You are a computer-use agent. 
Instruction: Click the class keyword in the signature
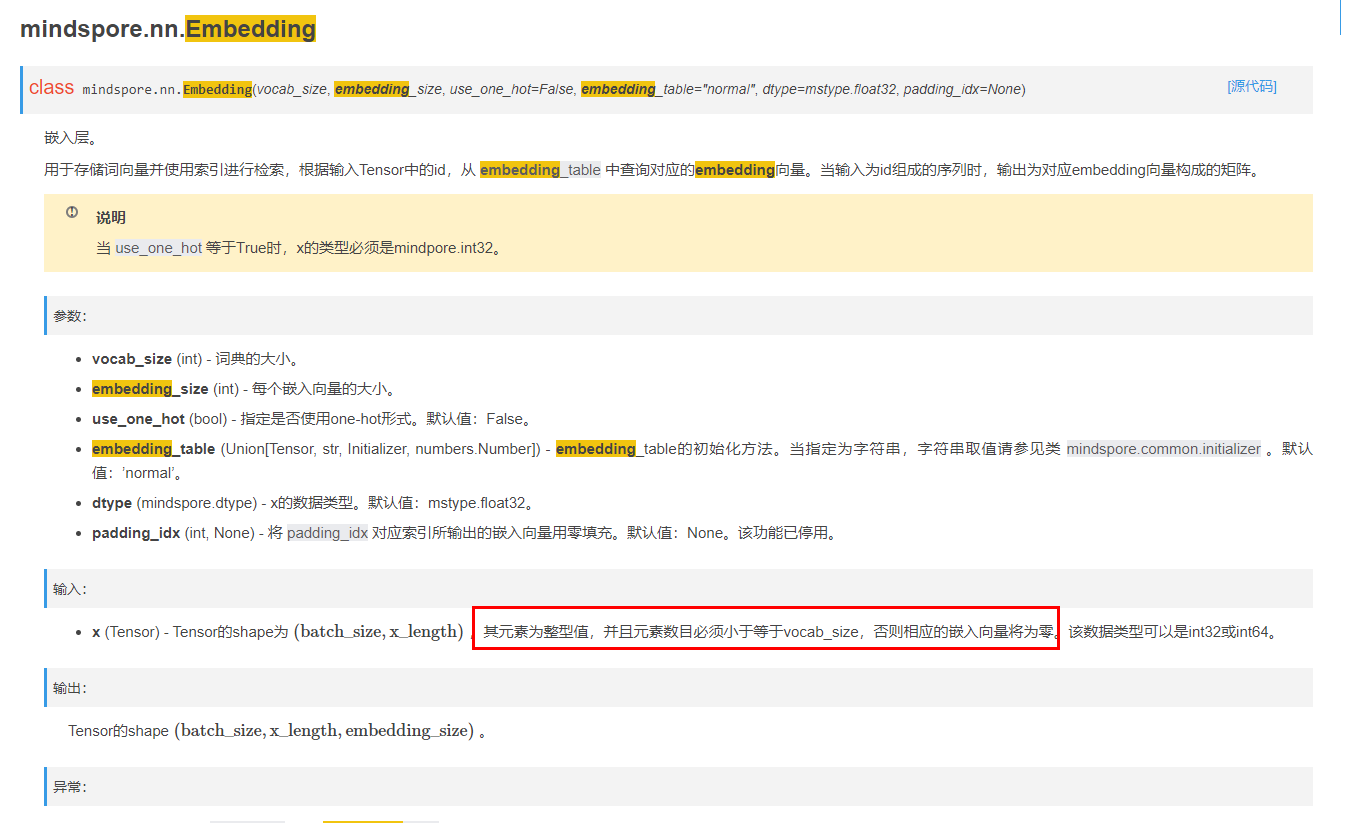point(51,88)
